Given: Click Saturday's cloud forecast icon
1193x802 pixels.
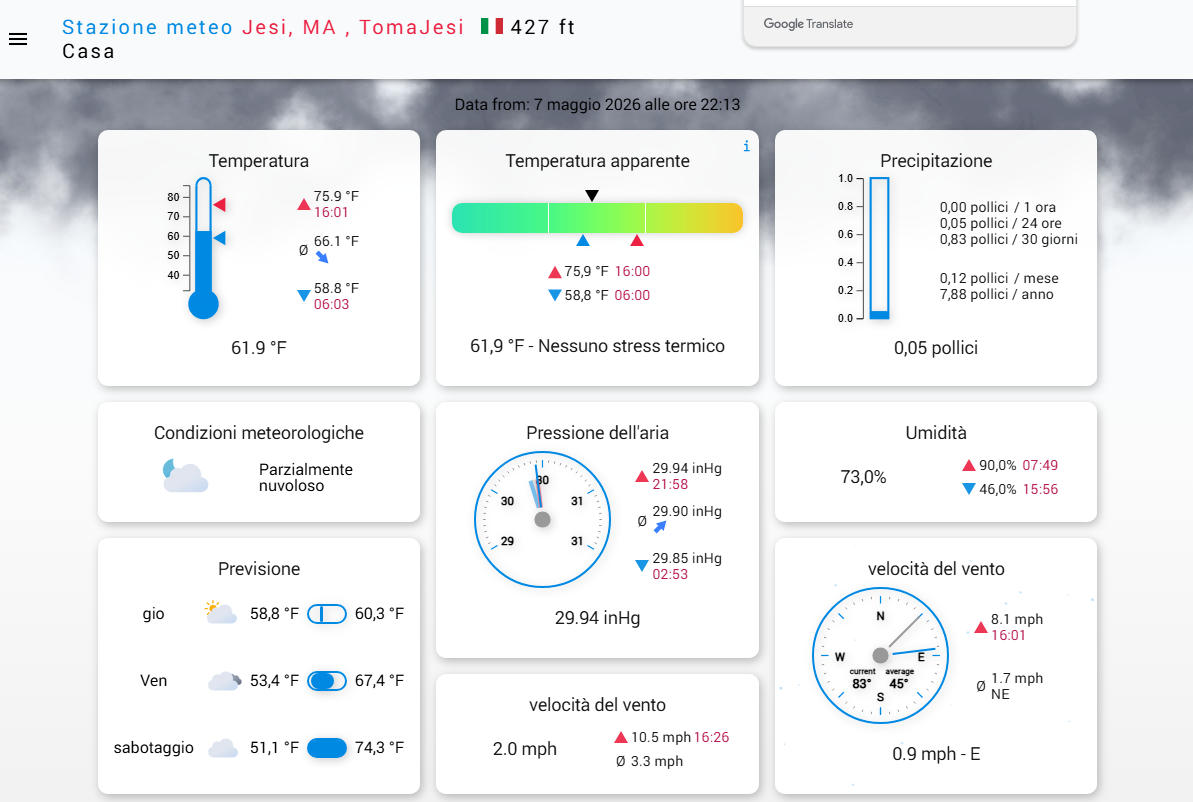Looking at the screenshot, I should point(223,747).
